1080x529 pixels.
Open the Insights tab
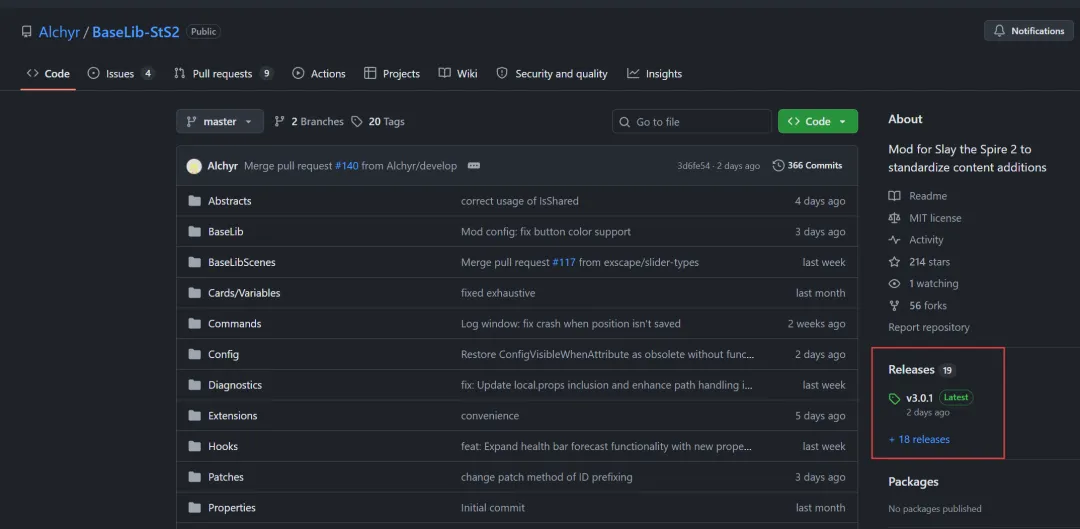[654, 74]
